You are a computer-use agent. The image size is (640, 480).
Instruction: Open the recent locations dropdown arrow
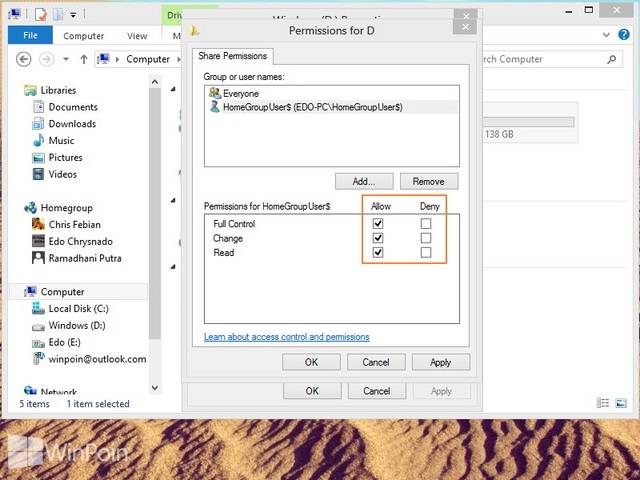pos(66,59)
